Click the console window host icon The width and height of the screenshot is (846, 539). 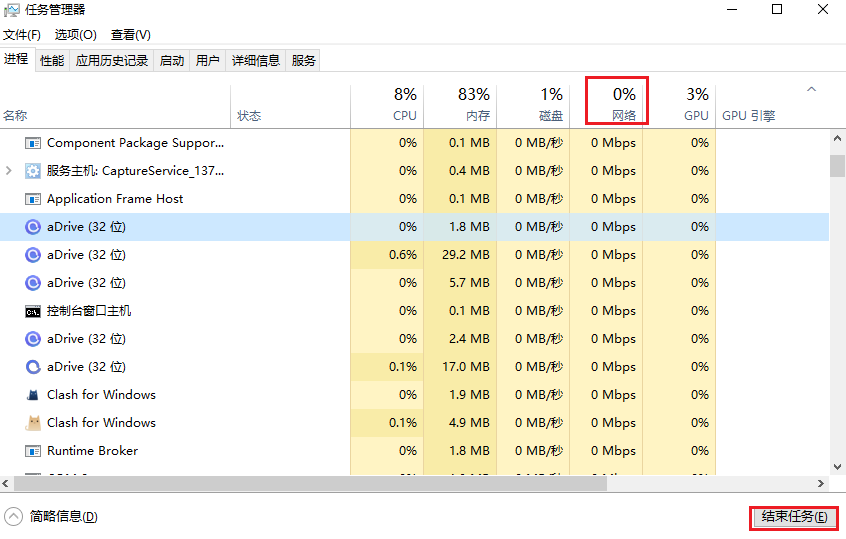[x=32, y=311]
